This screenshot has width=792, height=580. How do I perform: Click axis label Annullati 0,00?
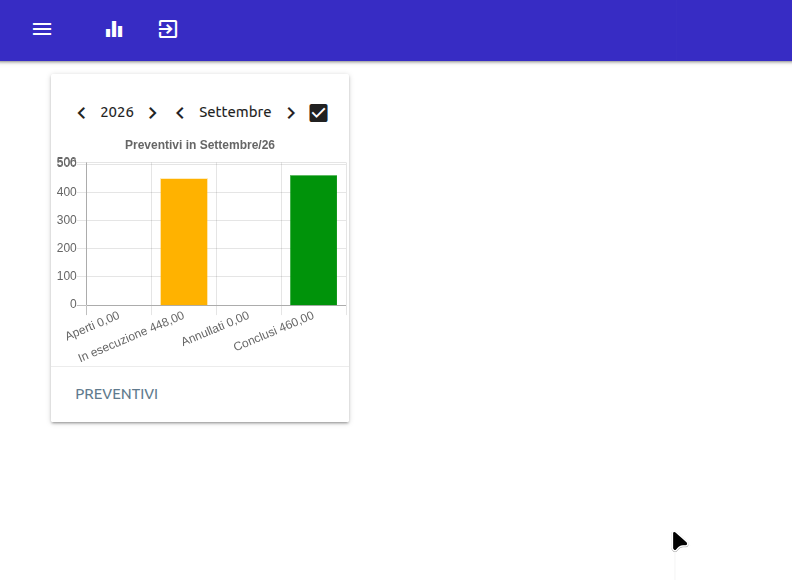click(215, 328)
